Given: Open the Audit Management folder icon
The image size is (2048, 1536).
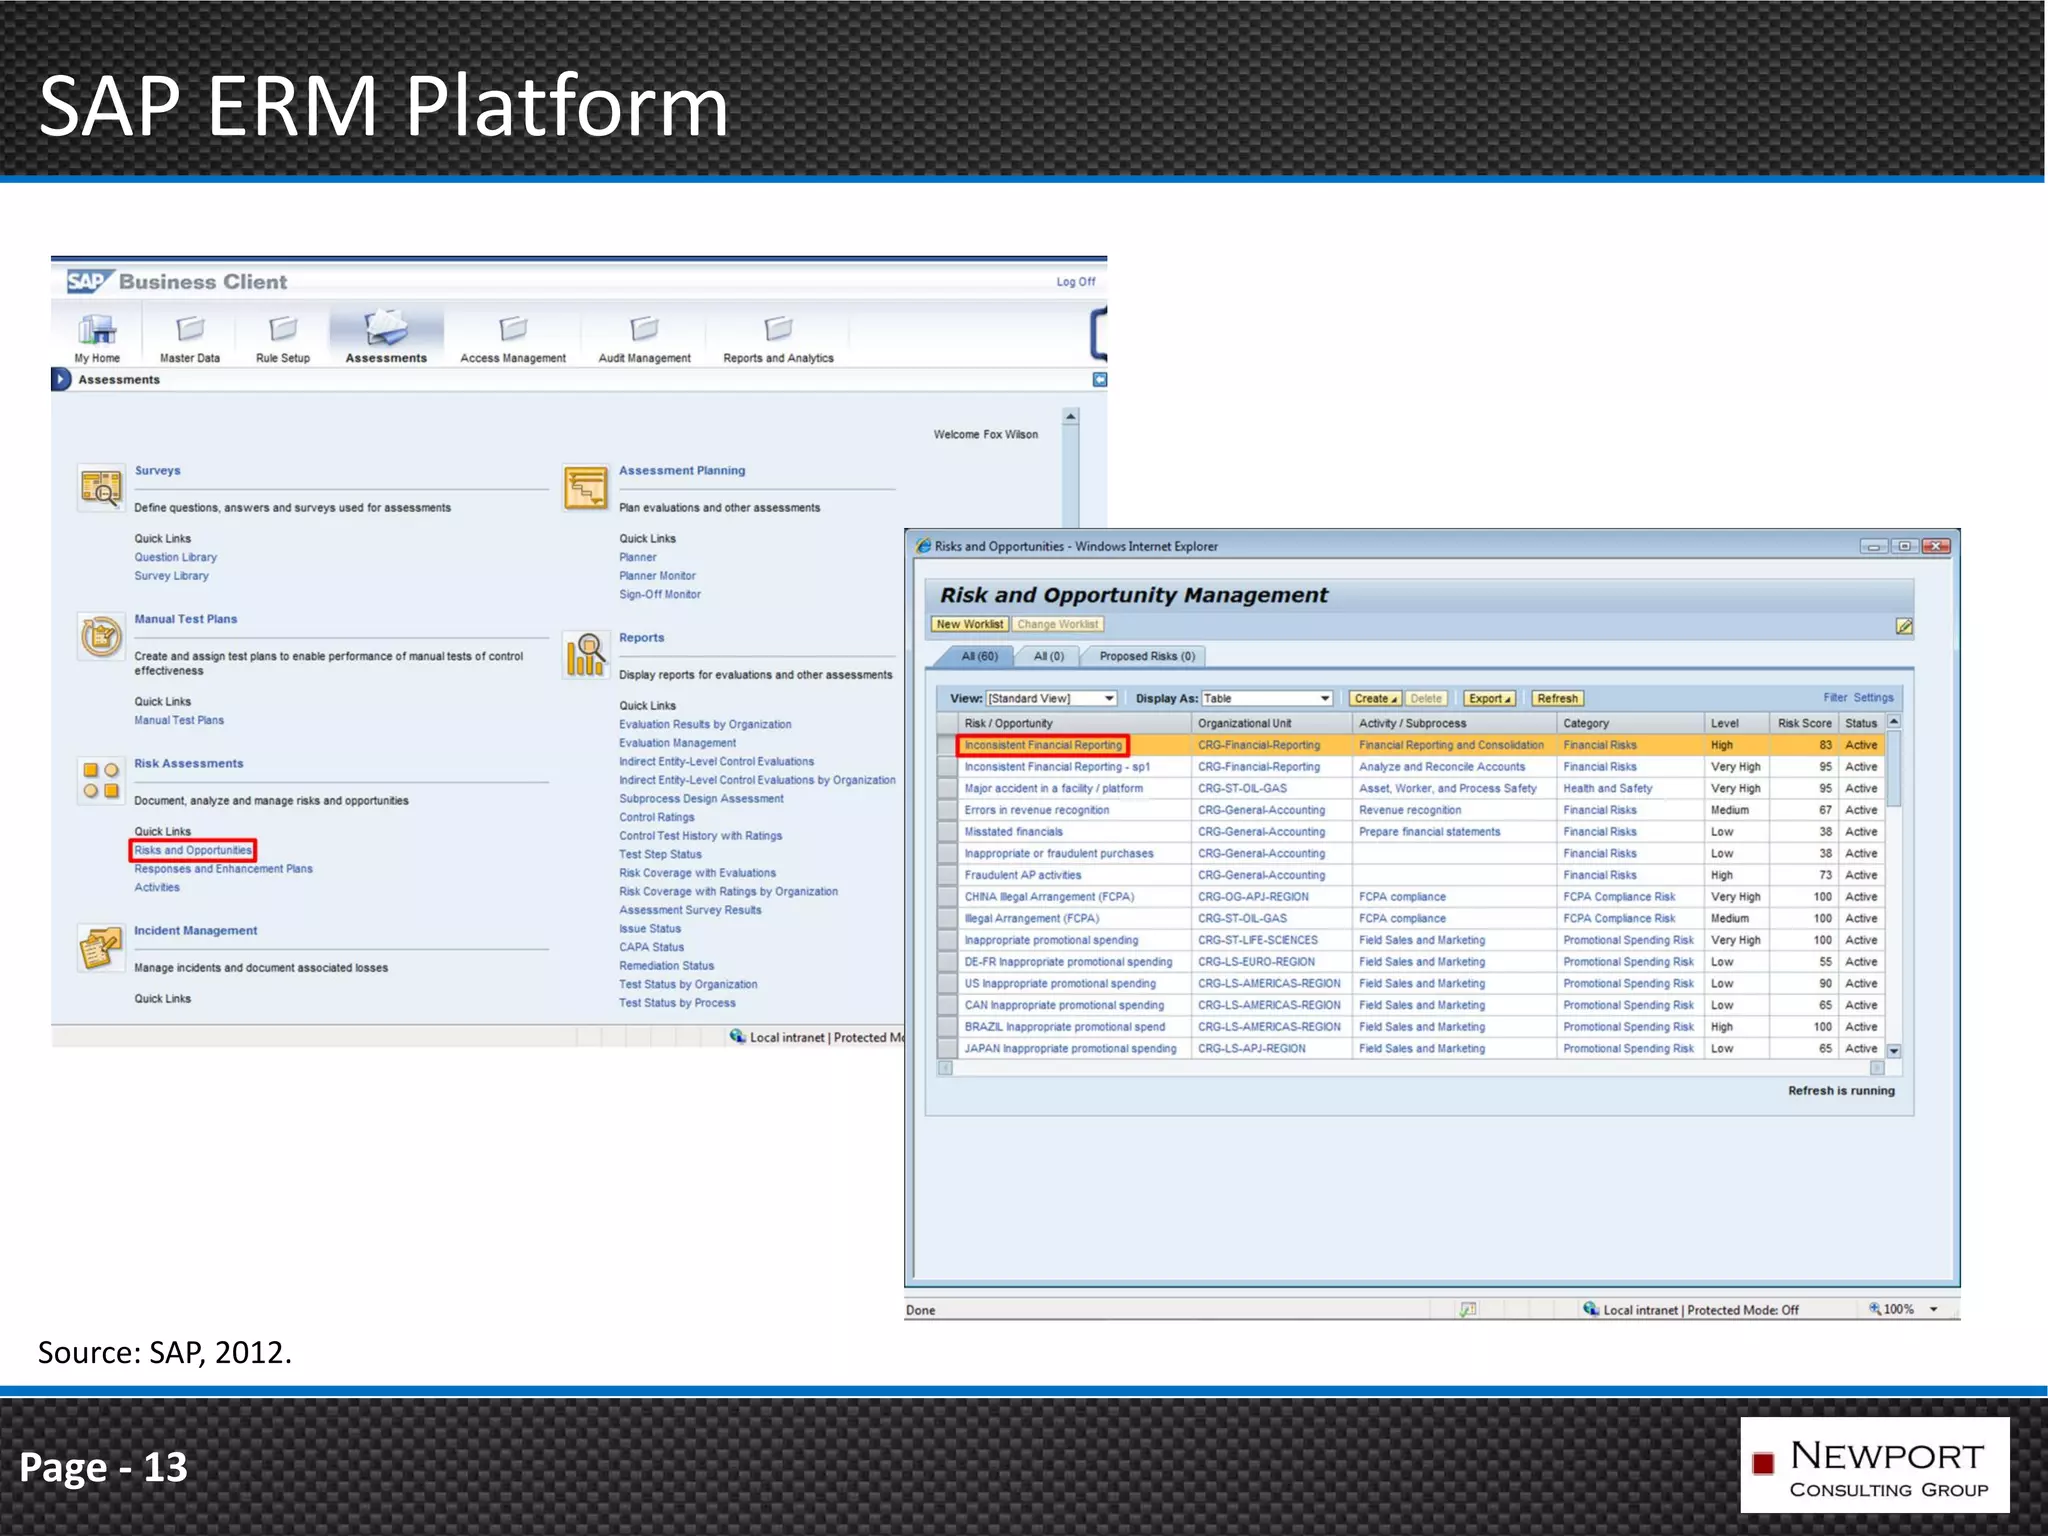Looking at the screenshot, I should (644, 328).
